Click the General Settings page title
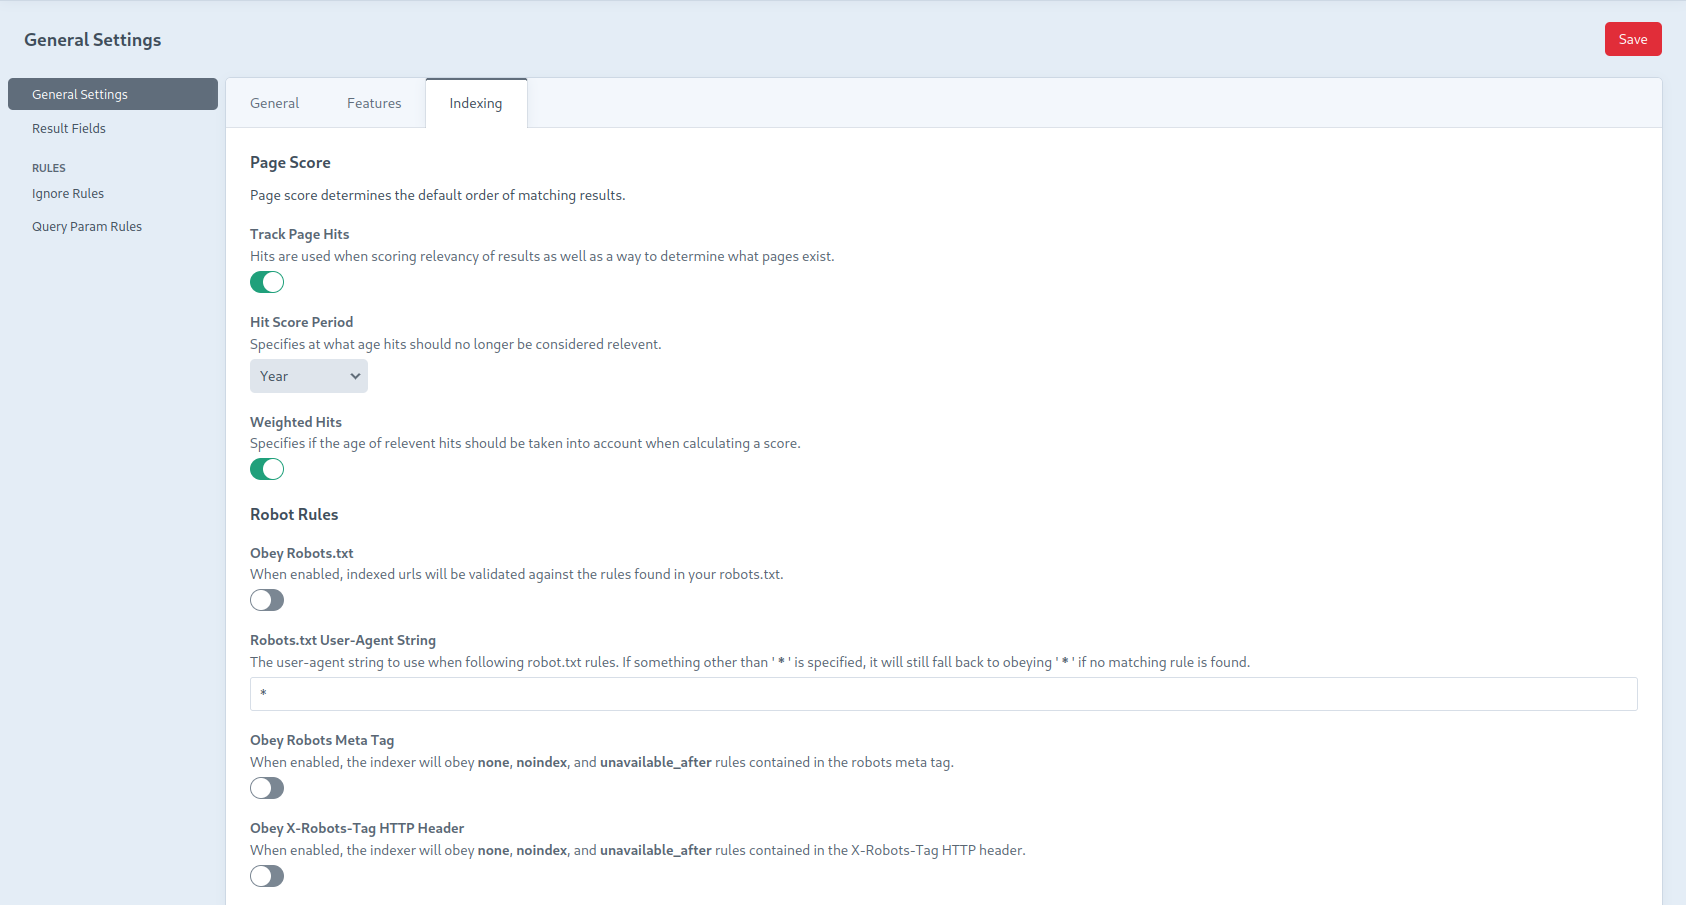 tap(92, 40)
